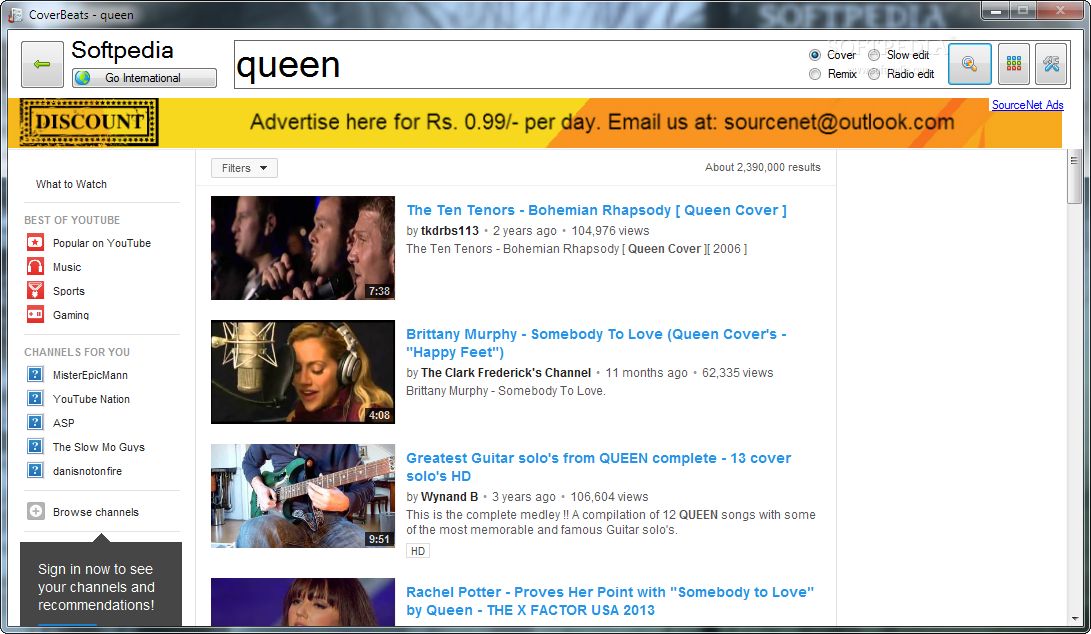The image size is (1091, 634).
Task: Open the ASP channel link
Action: click(x=63, y=423)
